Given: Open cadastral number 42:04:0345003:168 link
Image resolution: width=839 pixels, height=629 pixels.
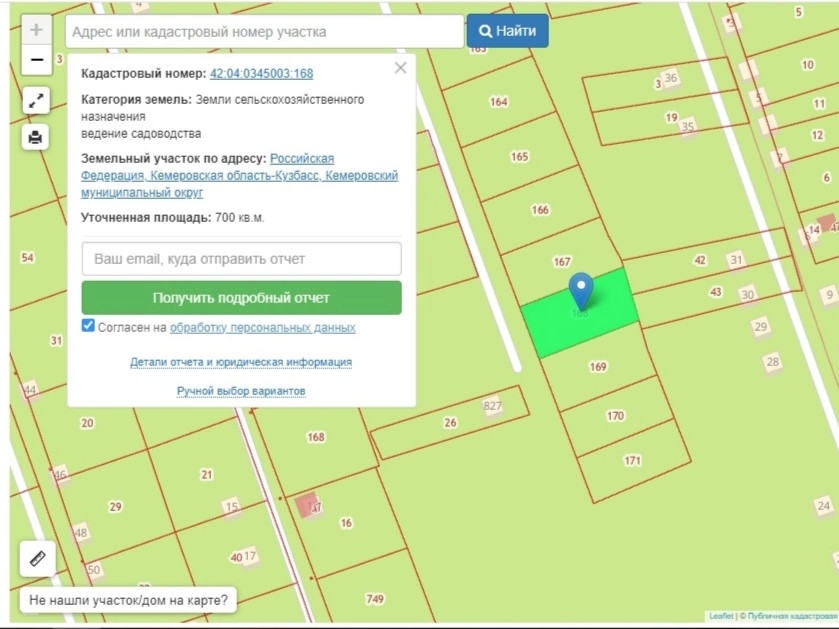Looking at the screenshot, I should 262,73.
